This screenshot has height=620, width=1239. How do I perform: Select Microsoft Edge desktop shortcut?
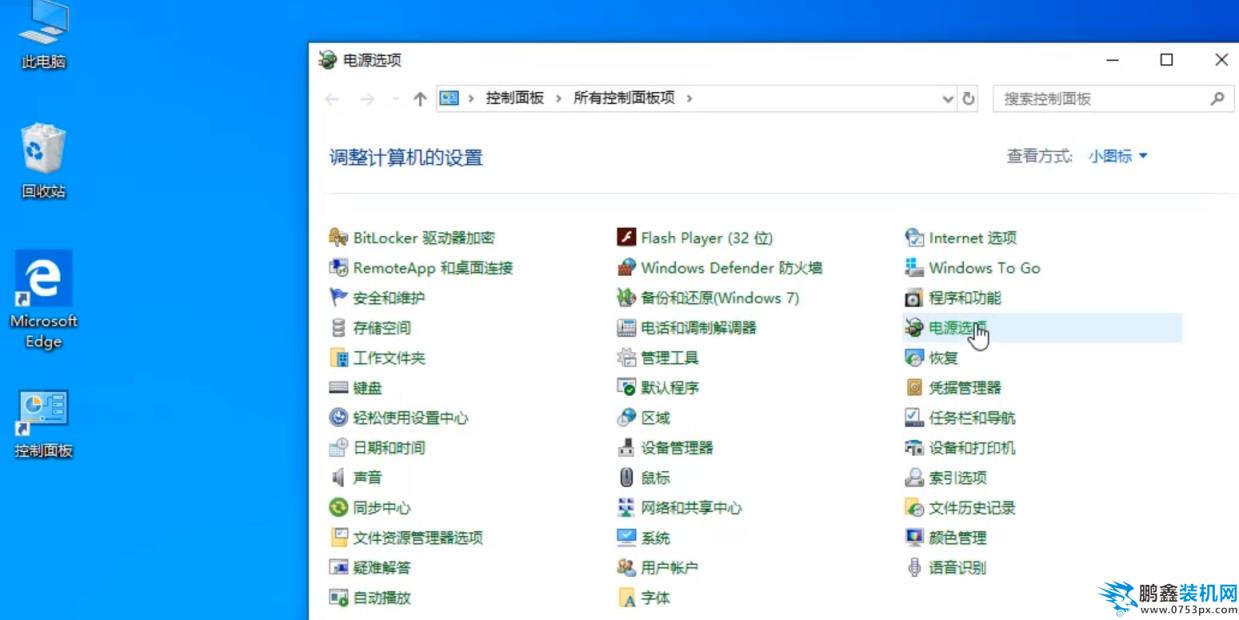[x=44, y=300]
